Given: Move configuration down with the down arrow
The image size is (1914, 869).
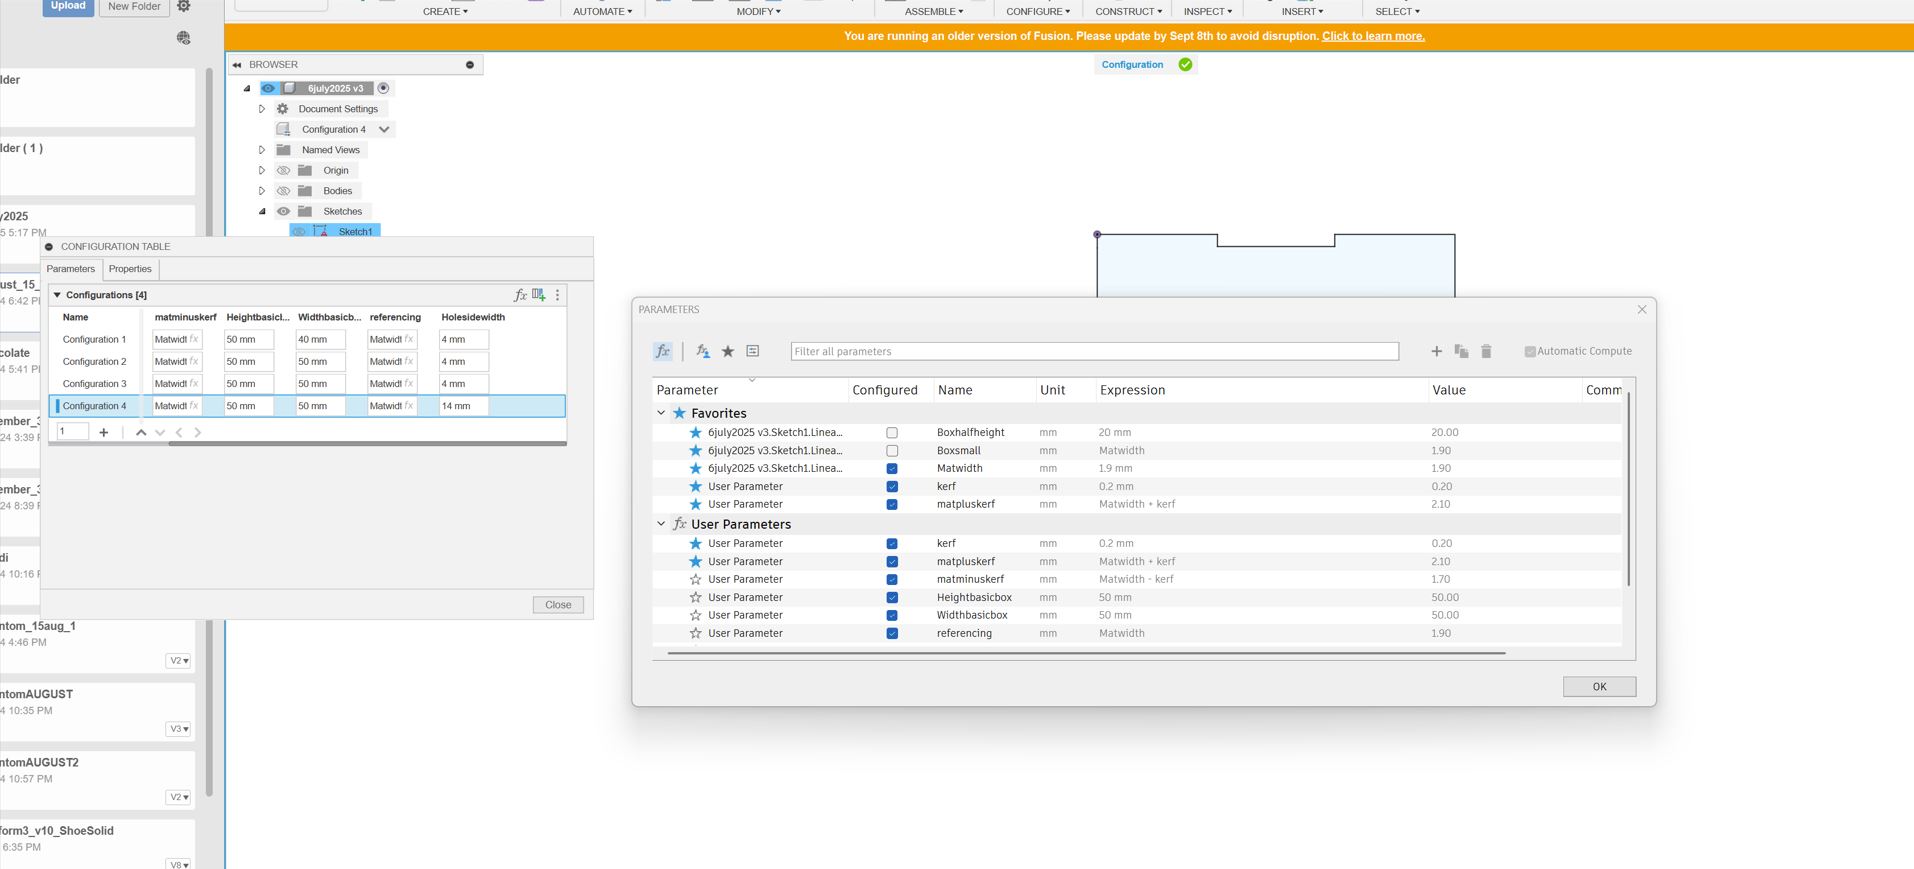Looking at the screenshot, I should pos(160,432).
